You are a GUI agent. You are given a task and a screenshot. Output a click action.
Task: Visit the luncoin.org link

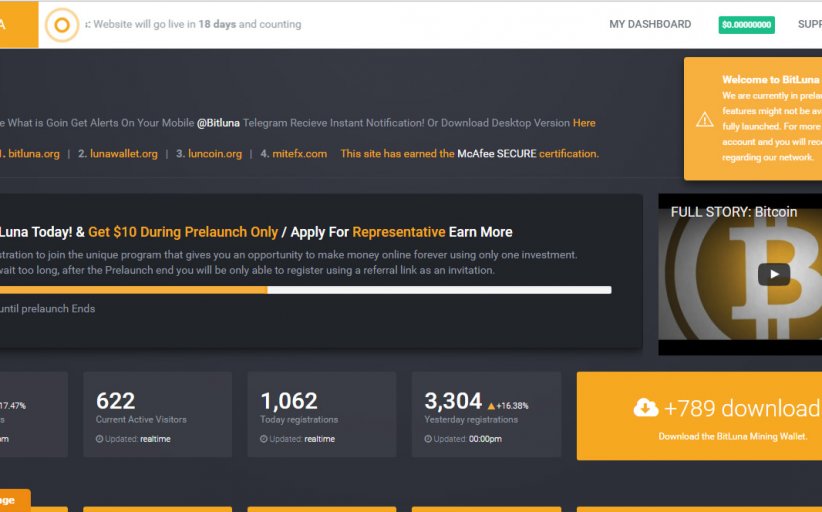215,154
